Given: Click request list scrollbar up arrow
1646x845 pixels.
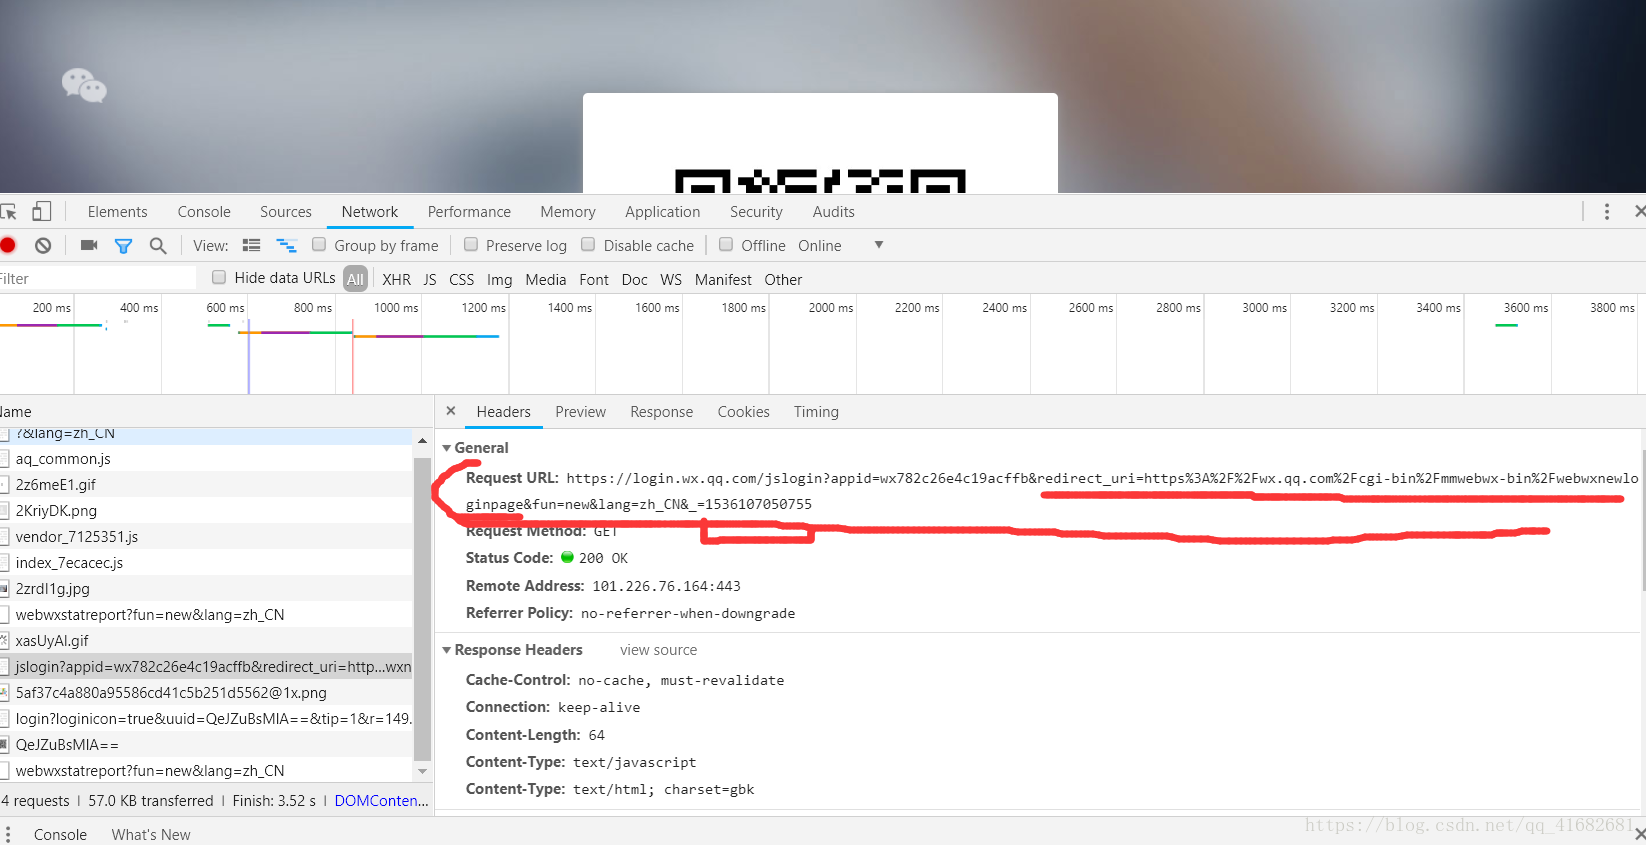Looking at the screenshot, I should pos(422,441).
